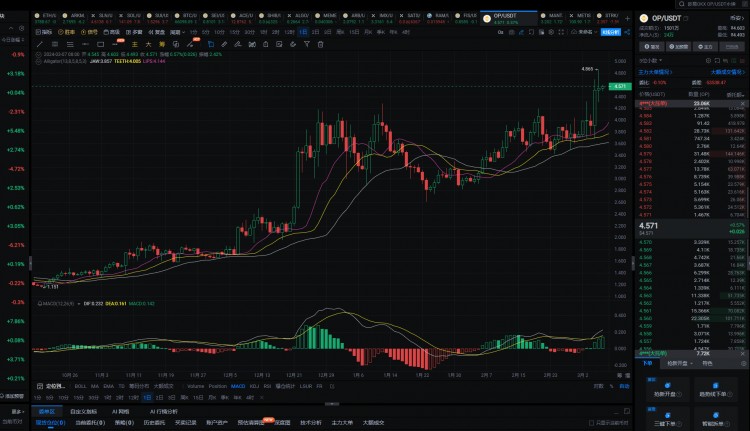Collapse the right order book panel handle
Image resolution: width=750 pixels, height=431 pixels.
pos(634,263)
